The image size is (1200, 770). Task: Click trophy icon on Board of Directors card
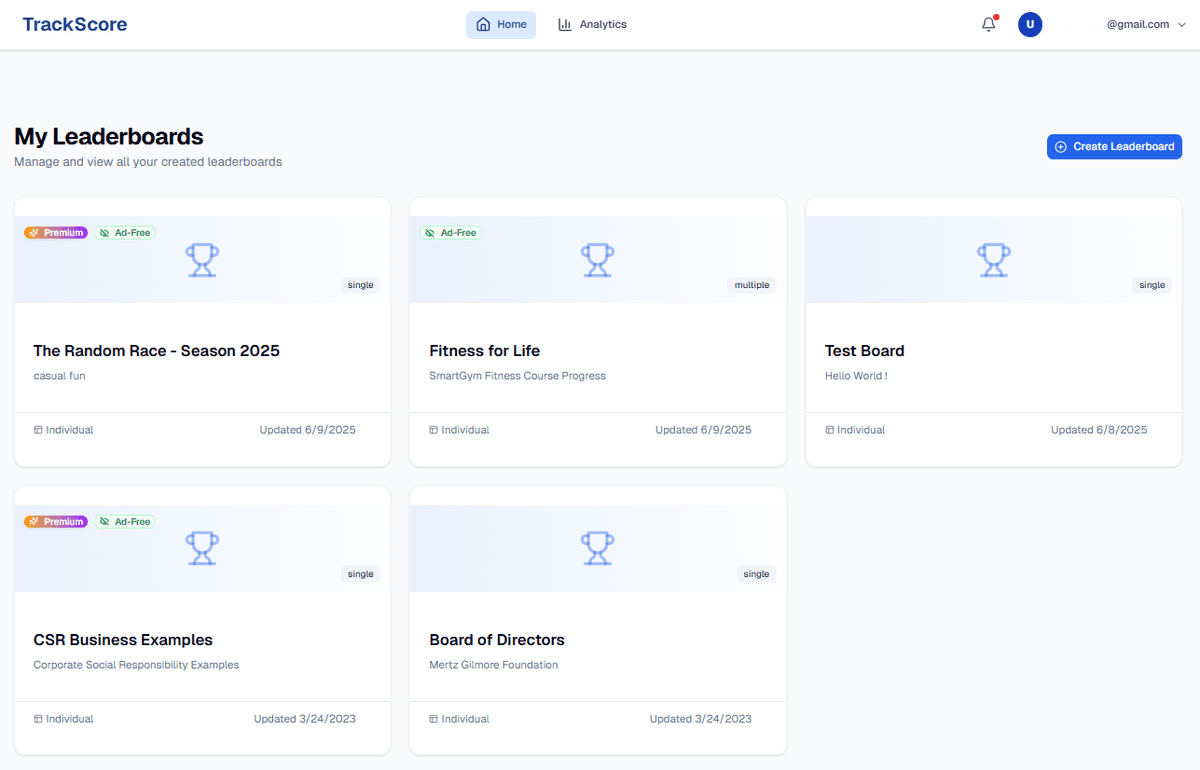597,548
